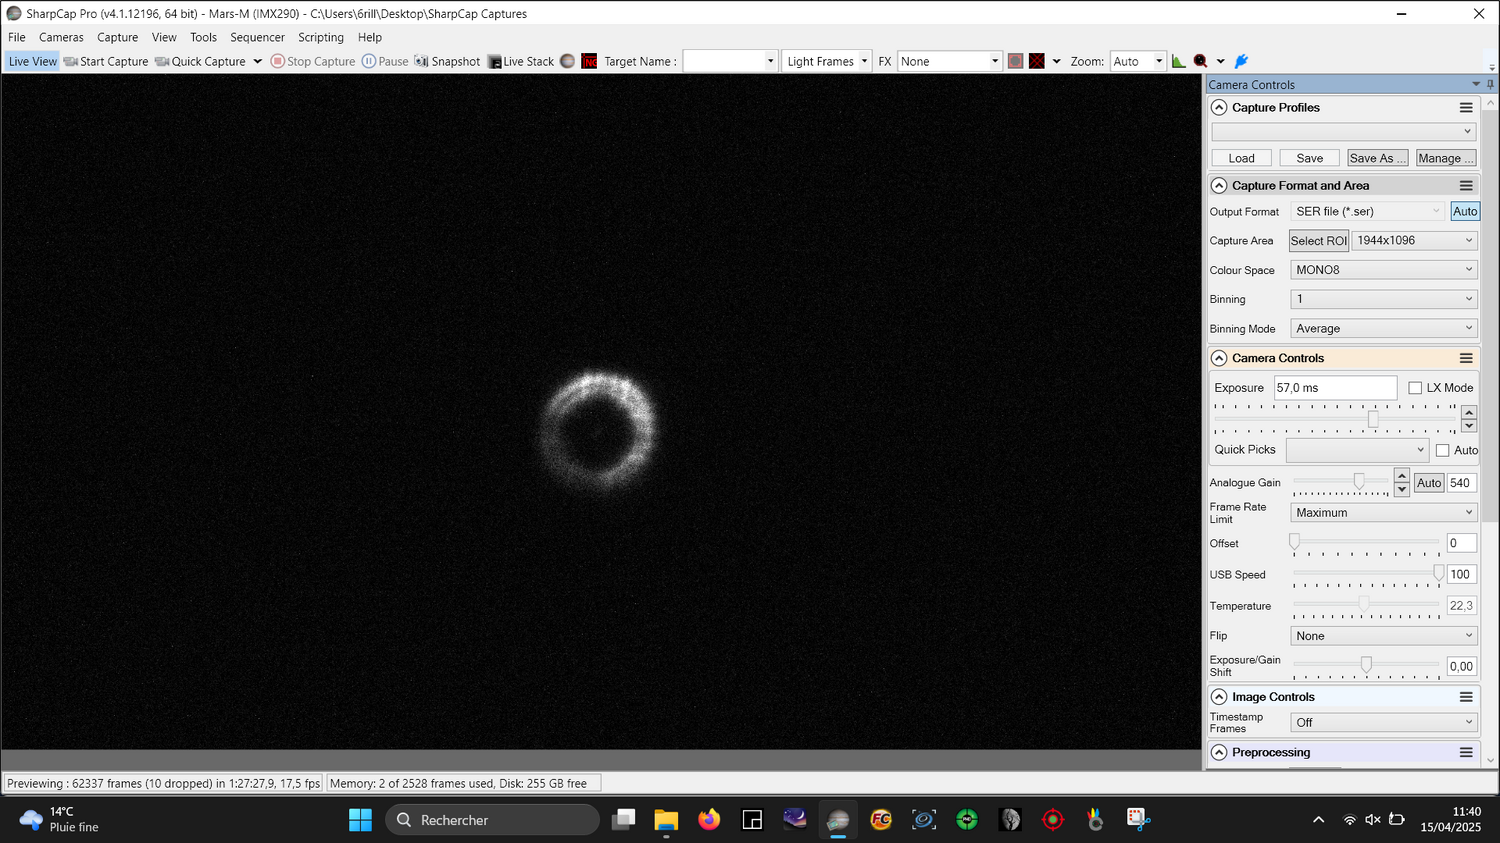Image resolution: width=1500 pixels, height=843 pixels.
Task: Open the Frame Rate Limit dropdown
Action: (x=1383, y=512)
